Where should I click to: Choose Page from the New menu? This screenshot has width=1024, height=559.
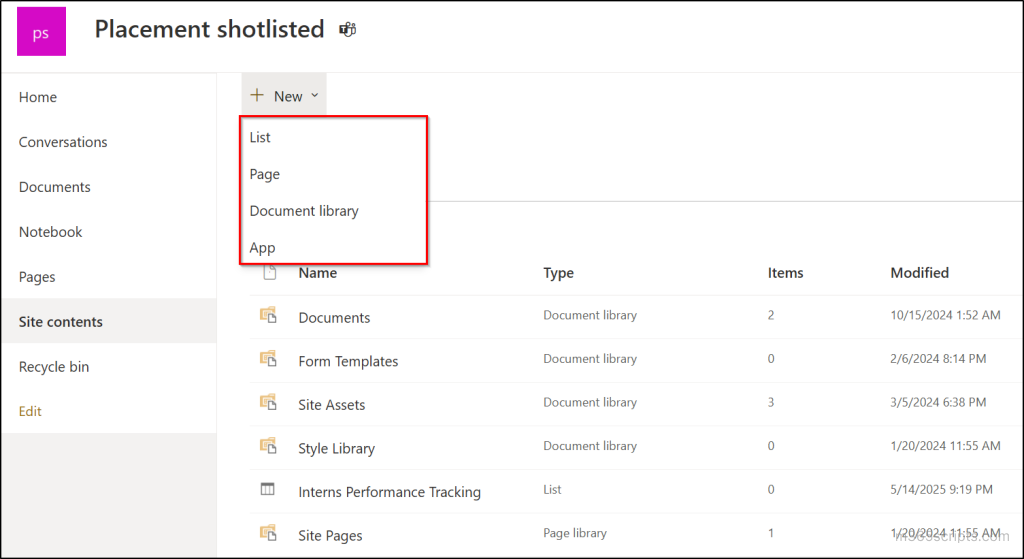265,174
